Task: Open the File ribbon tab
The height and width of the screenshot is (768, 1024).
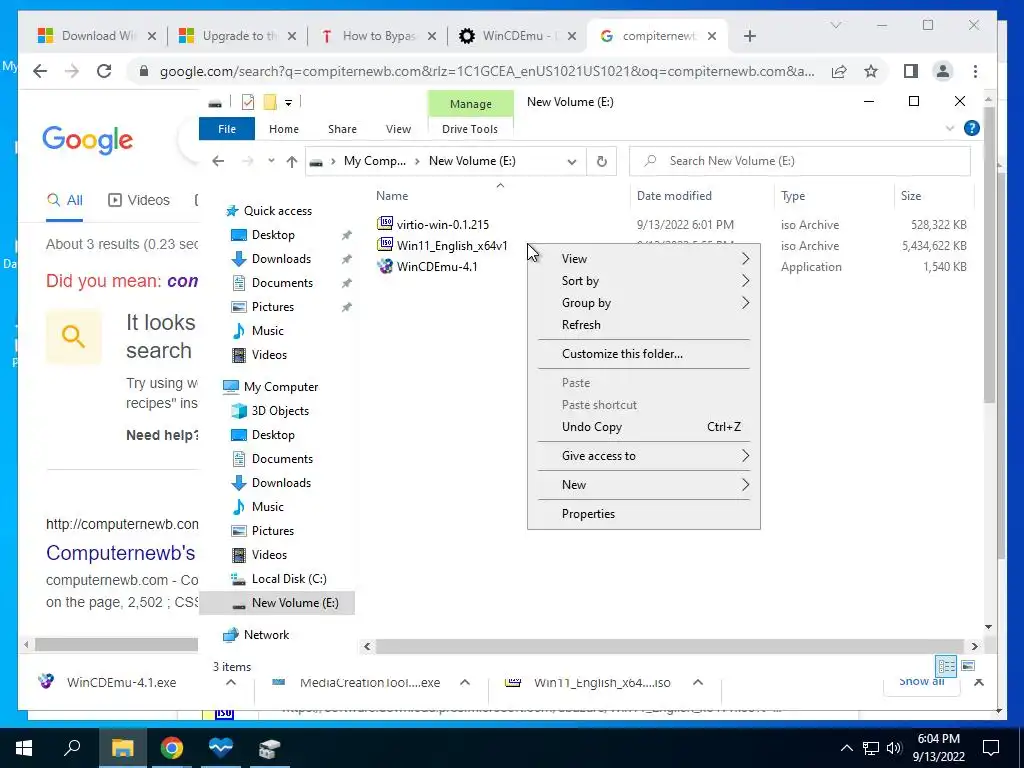Action: pyautogui.click(x=227, y=129)
